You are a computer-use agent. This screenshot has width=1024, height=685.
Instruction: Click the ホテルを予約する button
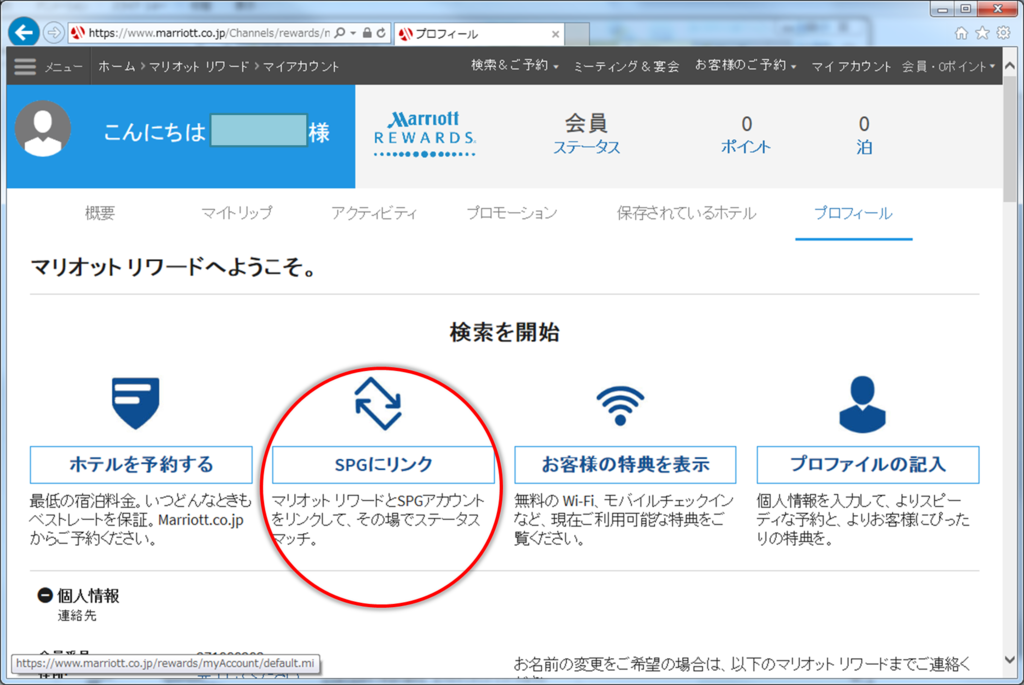point(141,464)
